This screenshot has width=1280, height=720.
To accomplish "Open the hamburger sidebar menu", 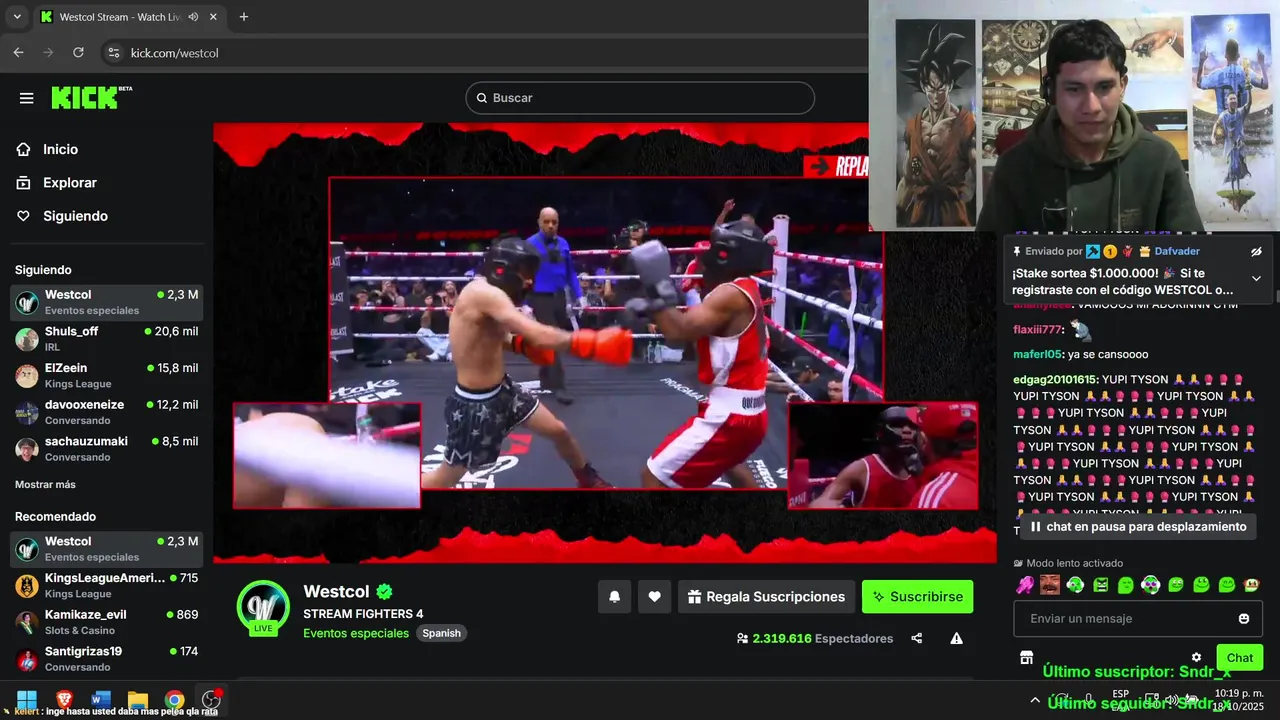I will click(27, 98).
